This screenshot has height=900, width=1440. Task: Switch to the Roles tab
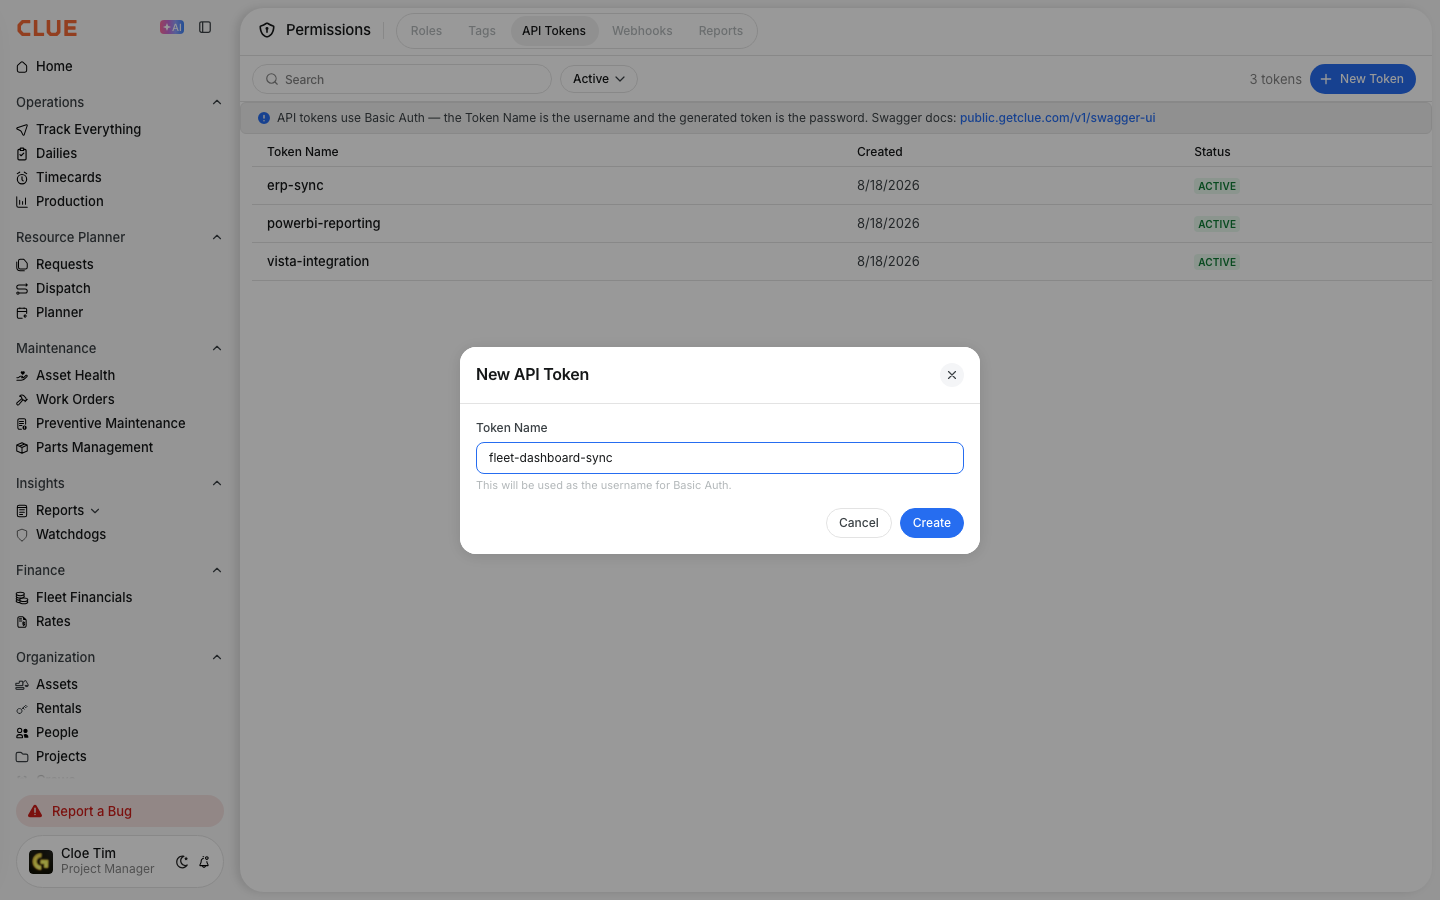click(x=426, y=31)
